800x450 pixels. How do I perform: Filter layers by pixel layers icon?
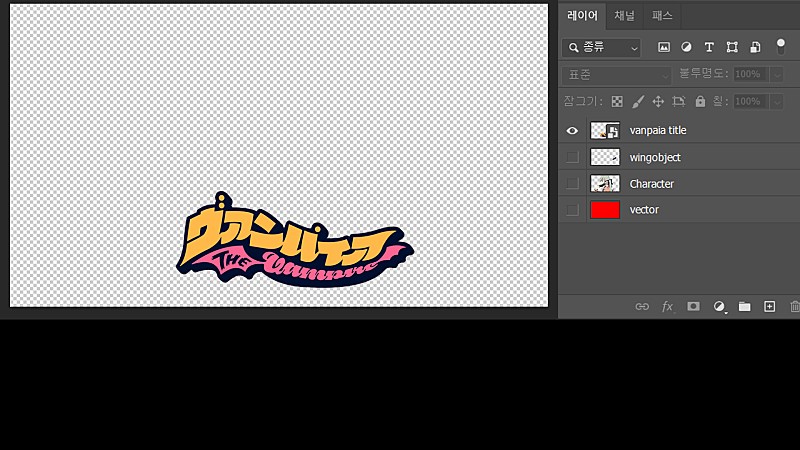pyautogui.click(x=664, y=47)
